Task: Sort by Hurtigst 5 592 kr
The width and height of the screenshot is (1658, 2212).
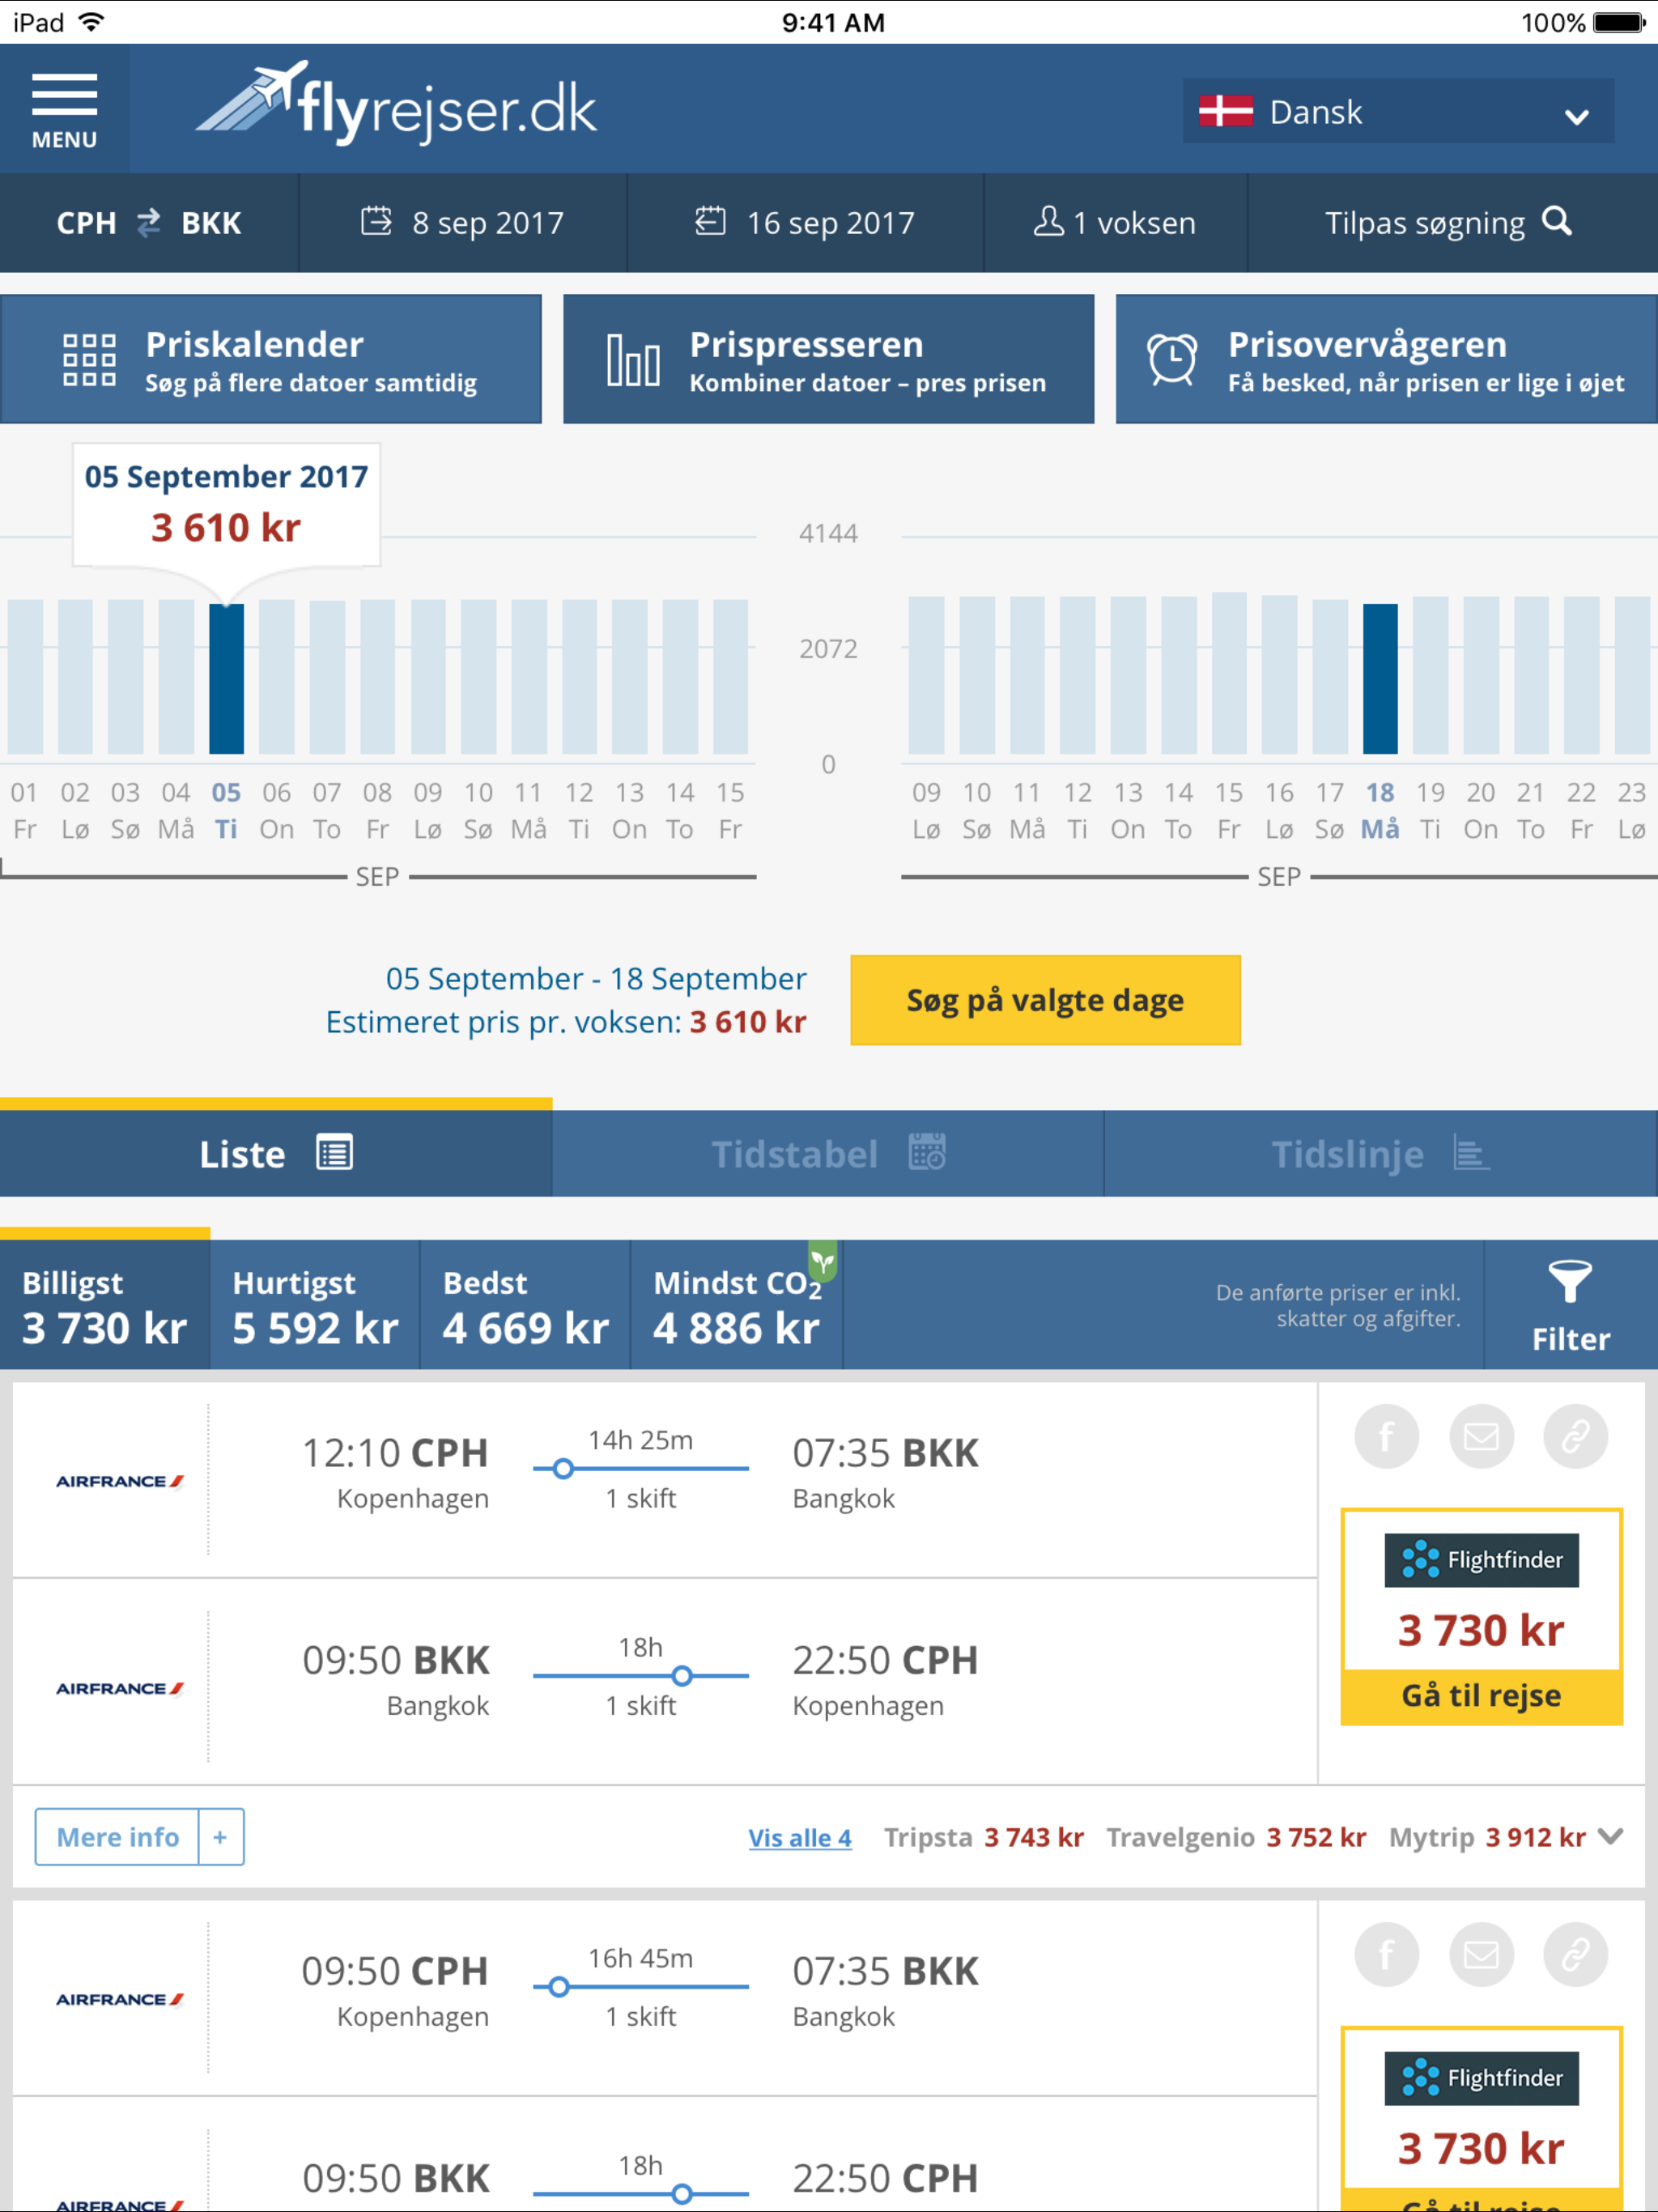Action: click(315, 1305)
